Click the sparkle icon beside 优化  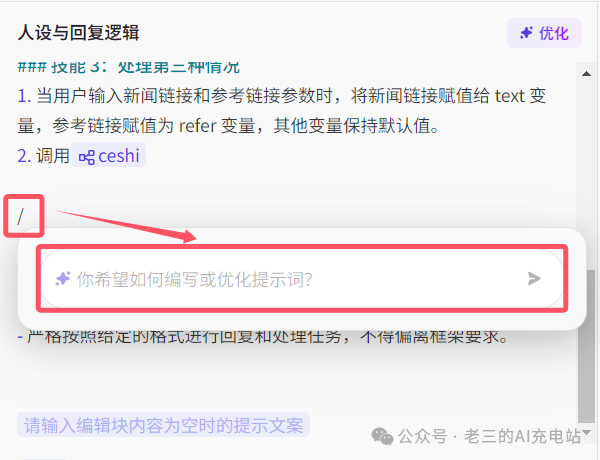(x=527, y=33)
